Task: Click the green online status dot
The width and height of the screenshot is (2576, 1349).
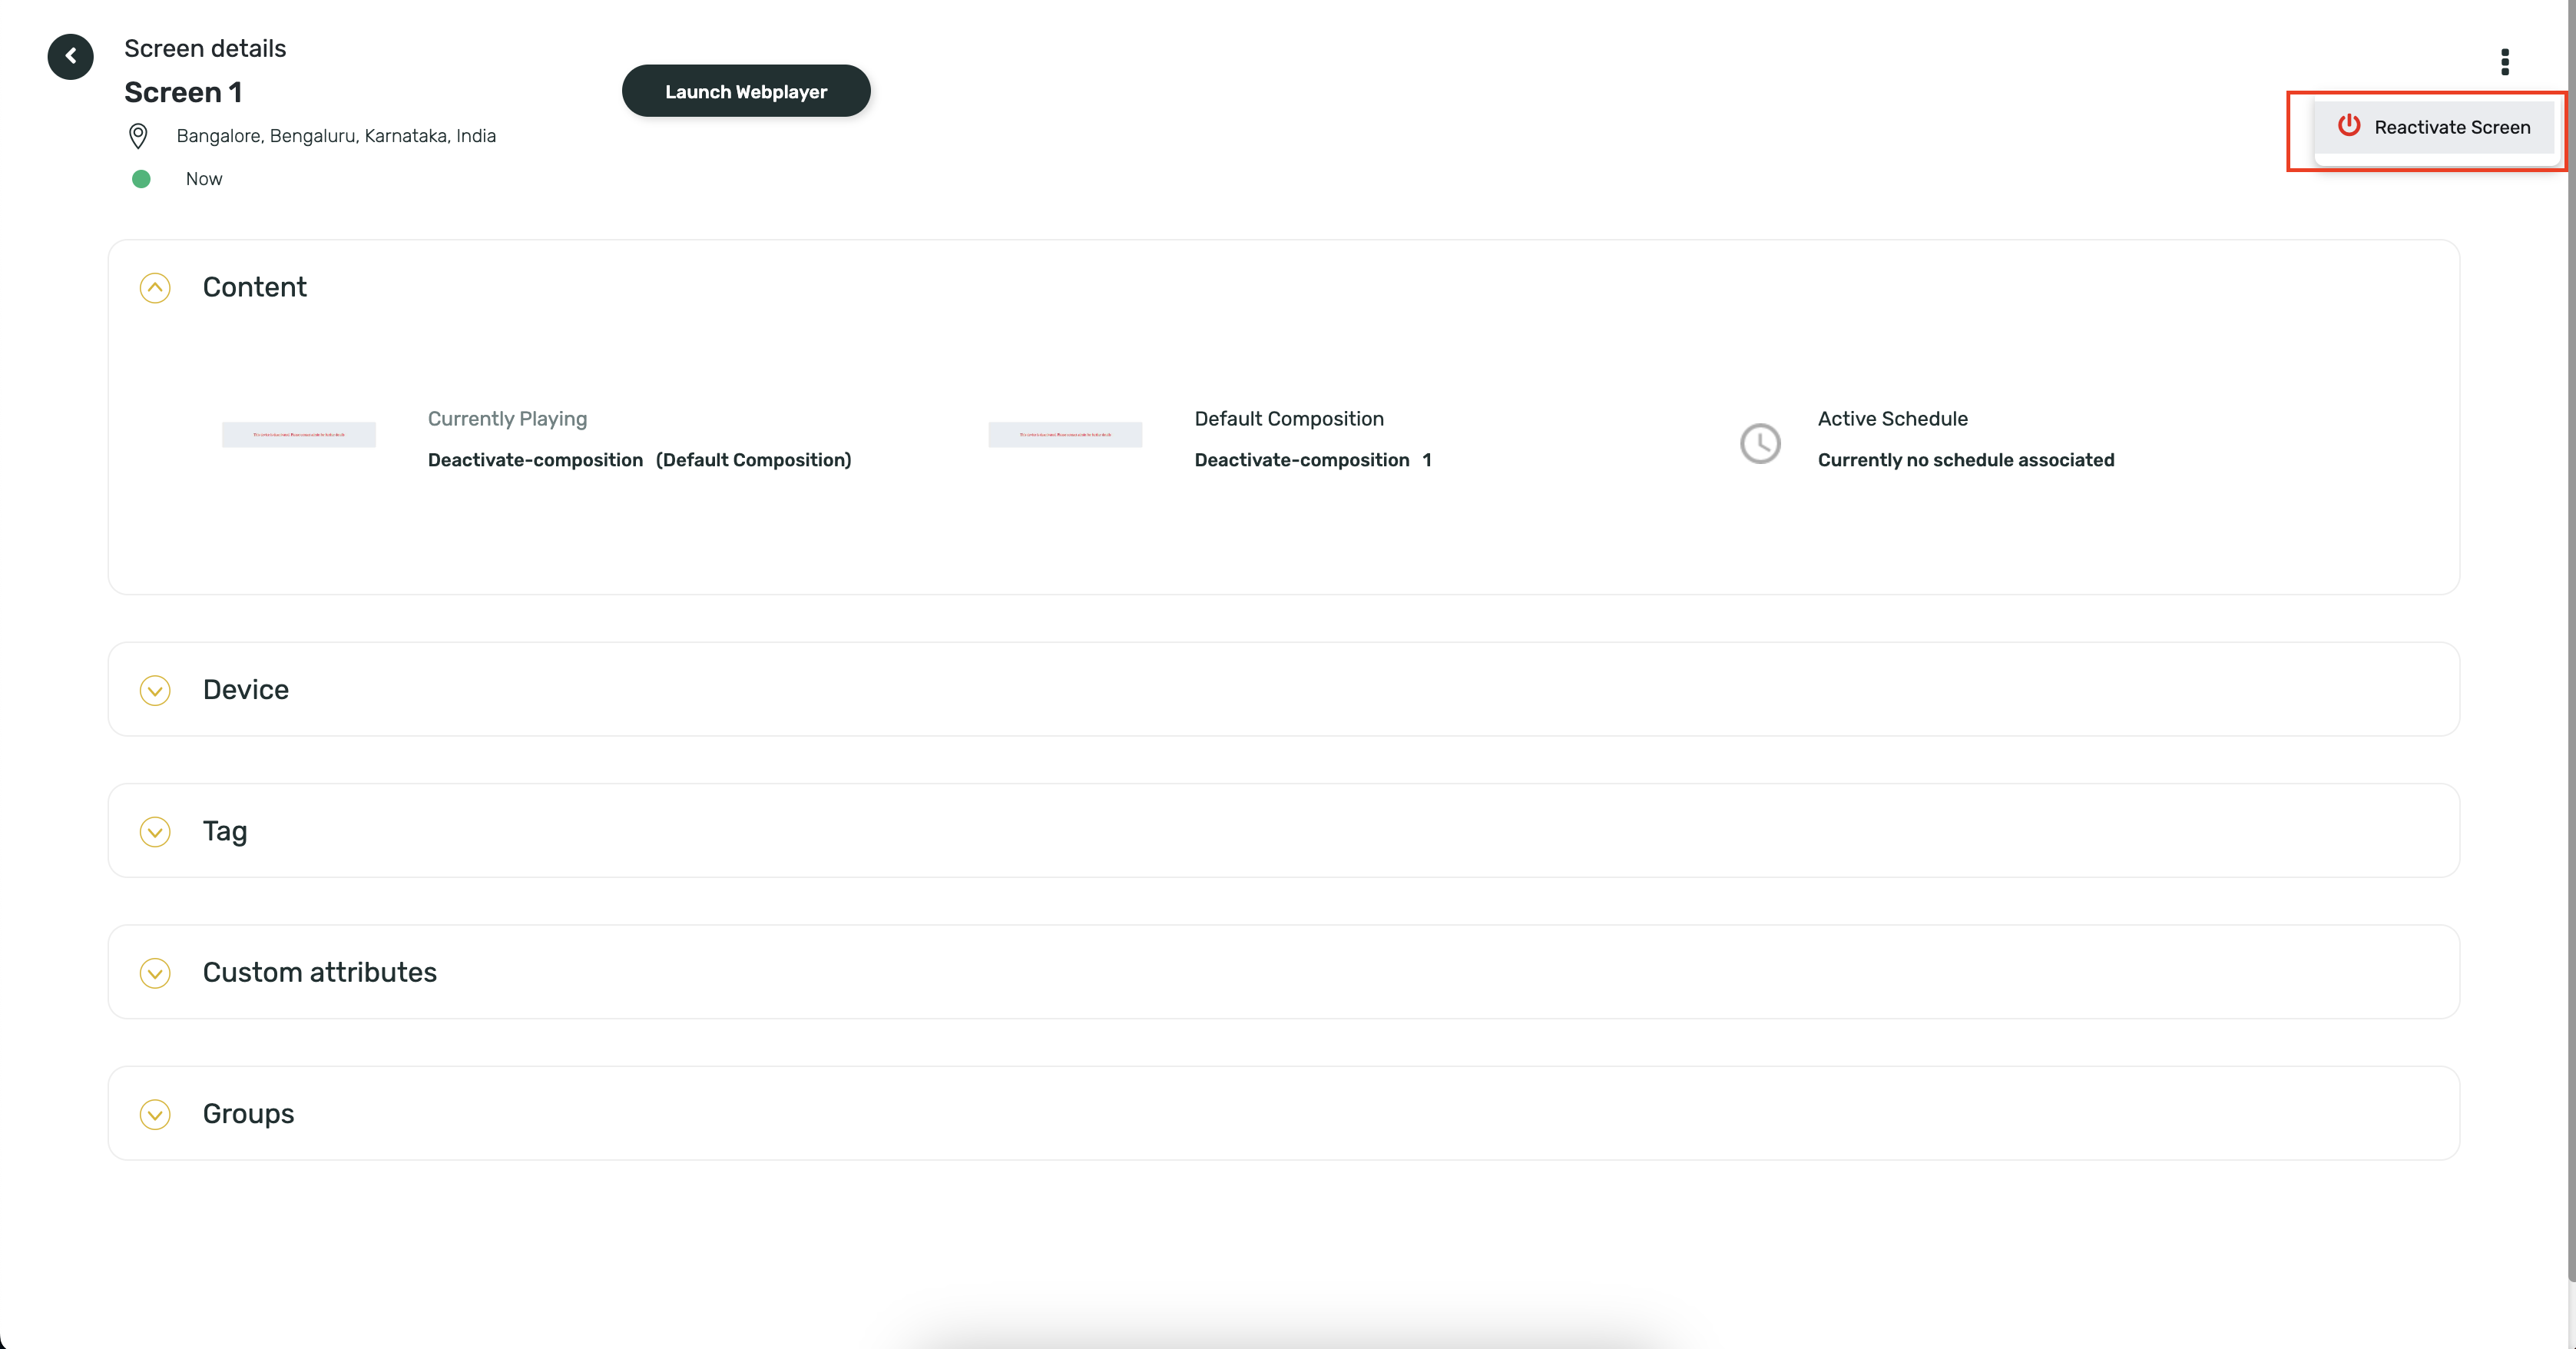Action: pos(141,179)
